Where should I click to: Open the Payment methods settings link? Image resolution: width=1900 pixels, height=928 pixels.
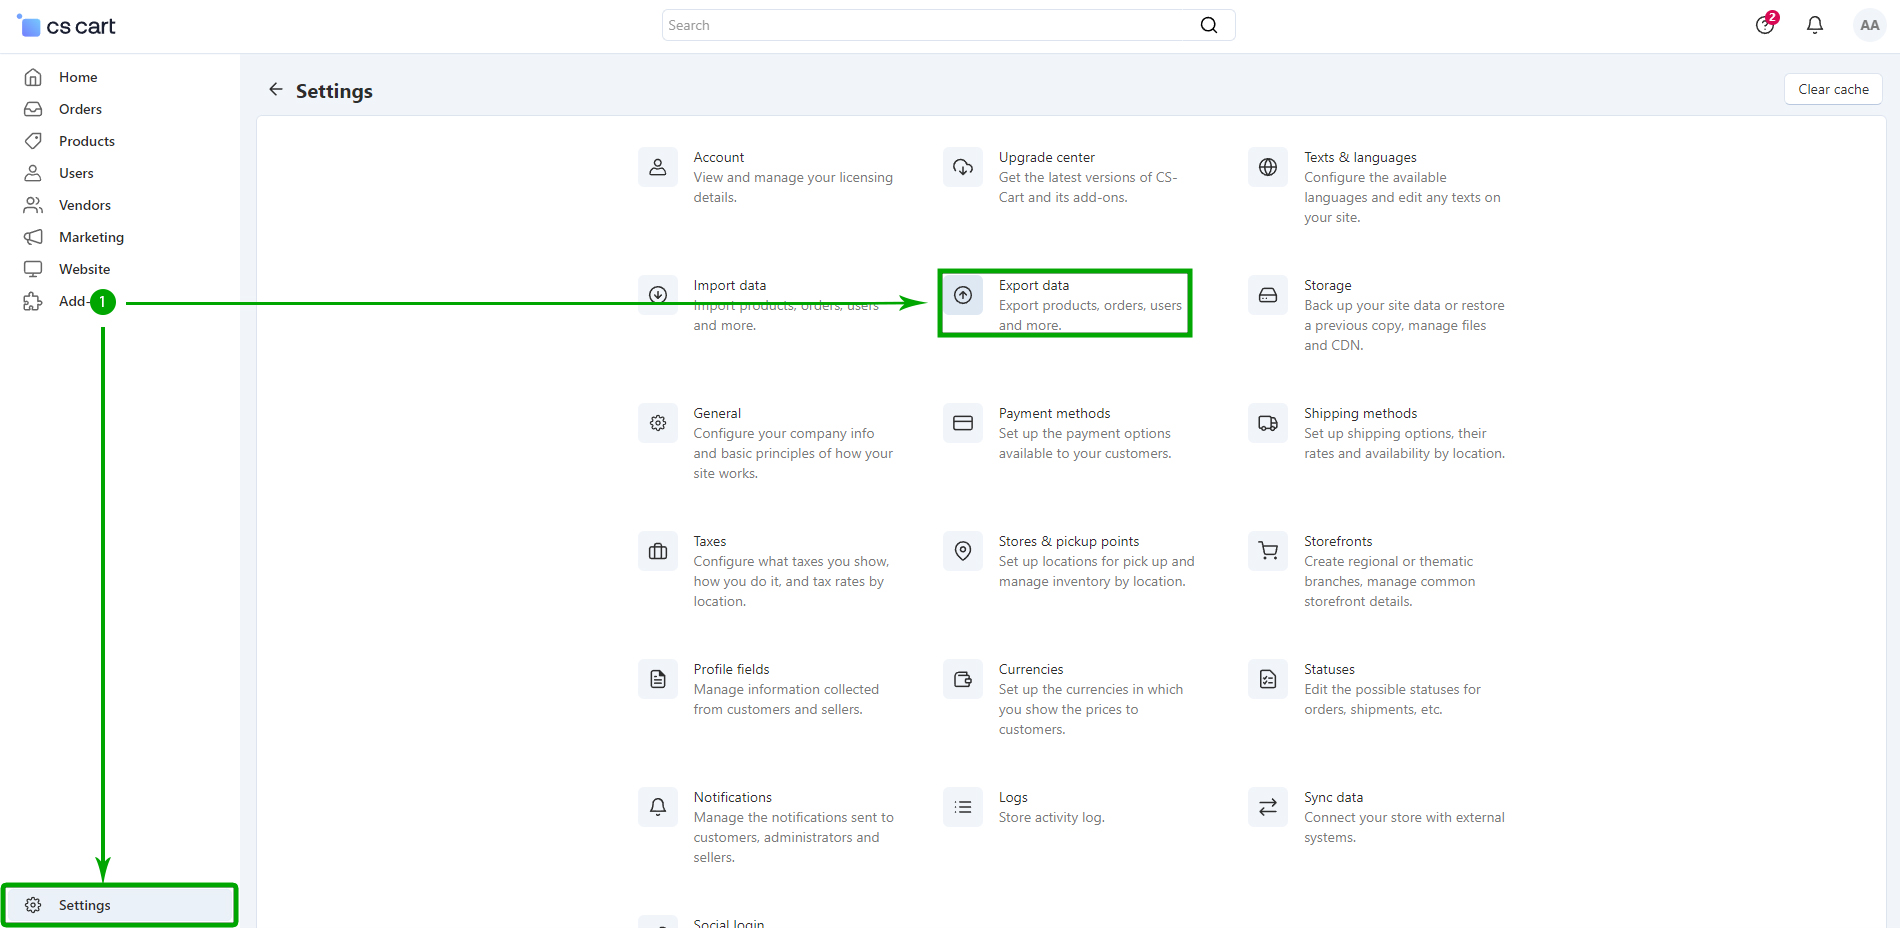point(1054,413)
